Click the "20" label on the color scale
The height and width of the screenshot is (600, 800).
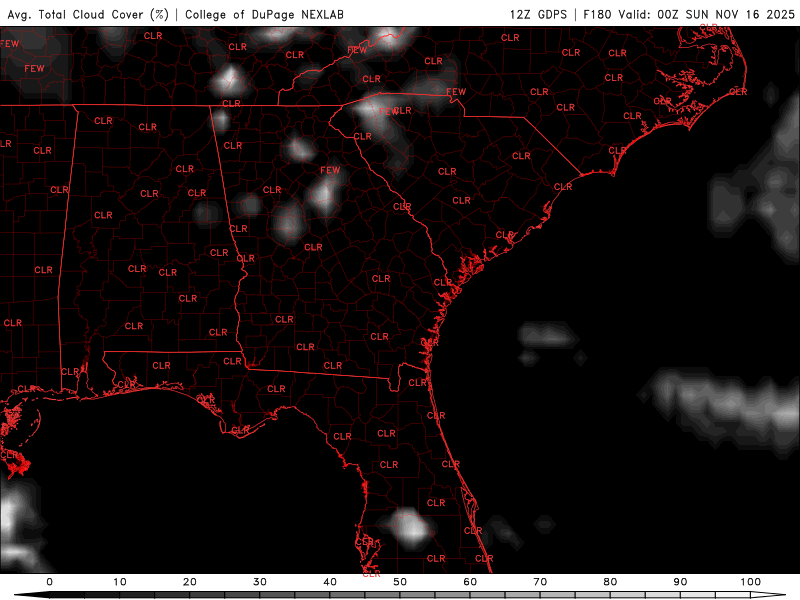pyautogui.click(x=190, y=582)
